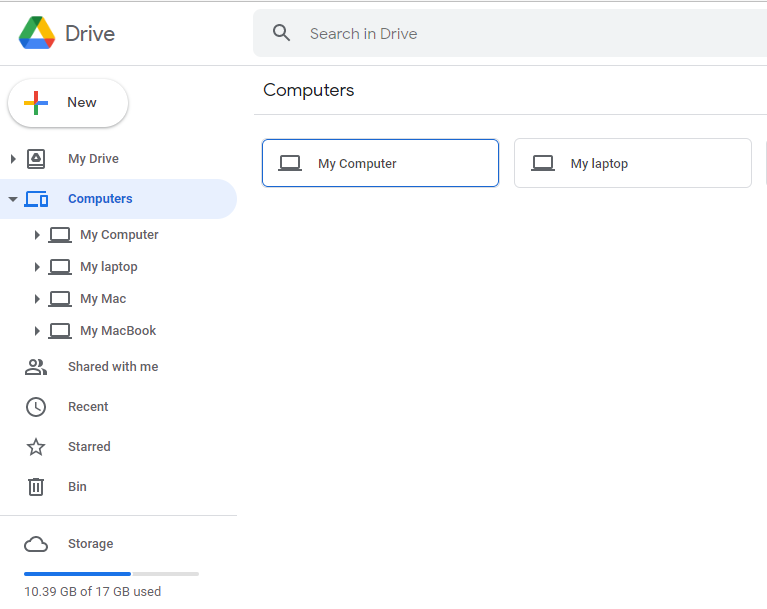Click the Recent clock icon
767x609 pixels.
click(x=36, y=407)
